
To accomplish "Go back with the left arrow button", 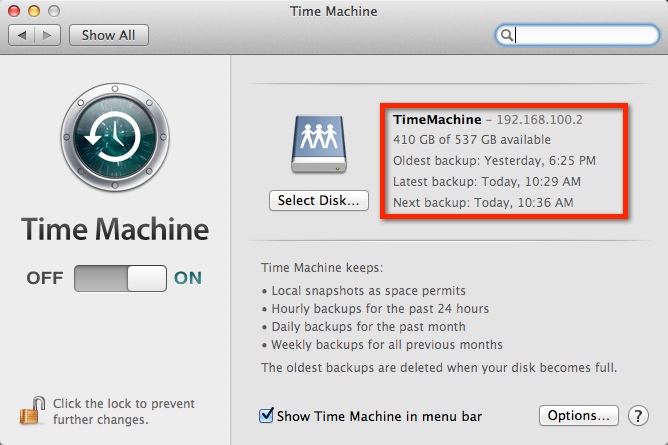I will [22, 35].
